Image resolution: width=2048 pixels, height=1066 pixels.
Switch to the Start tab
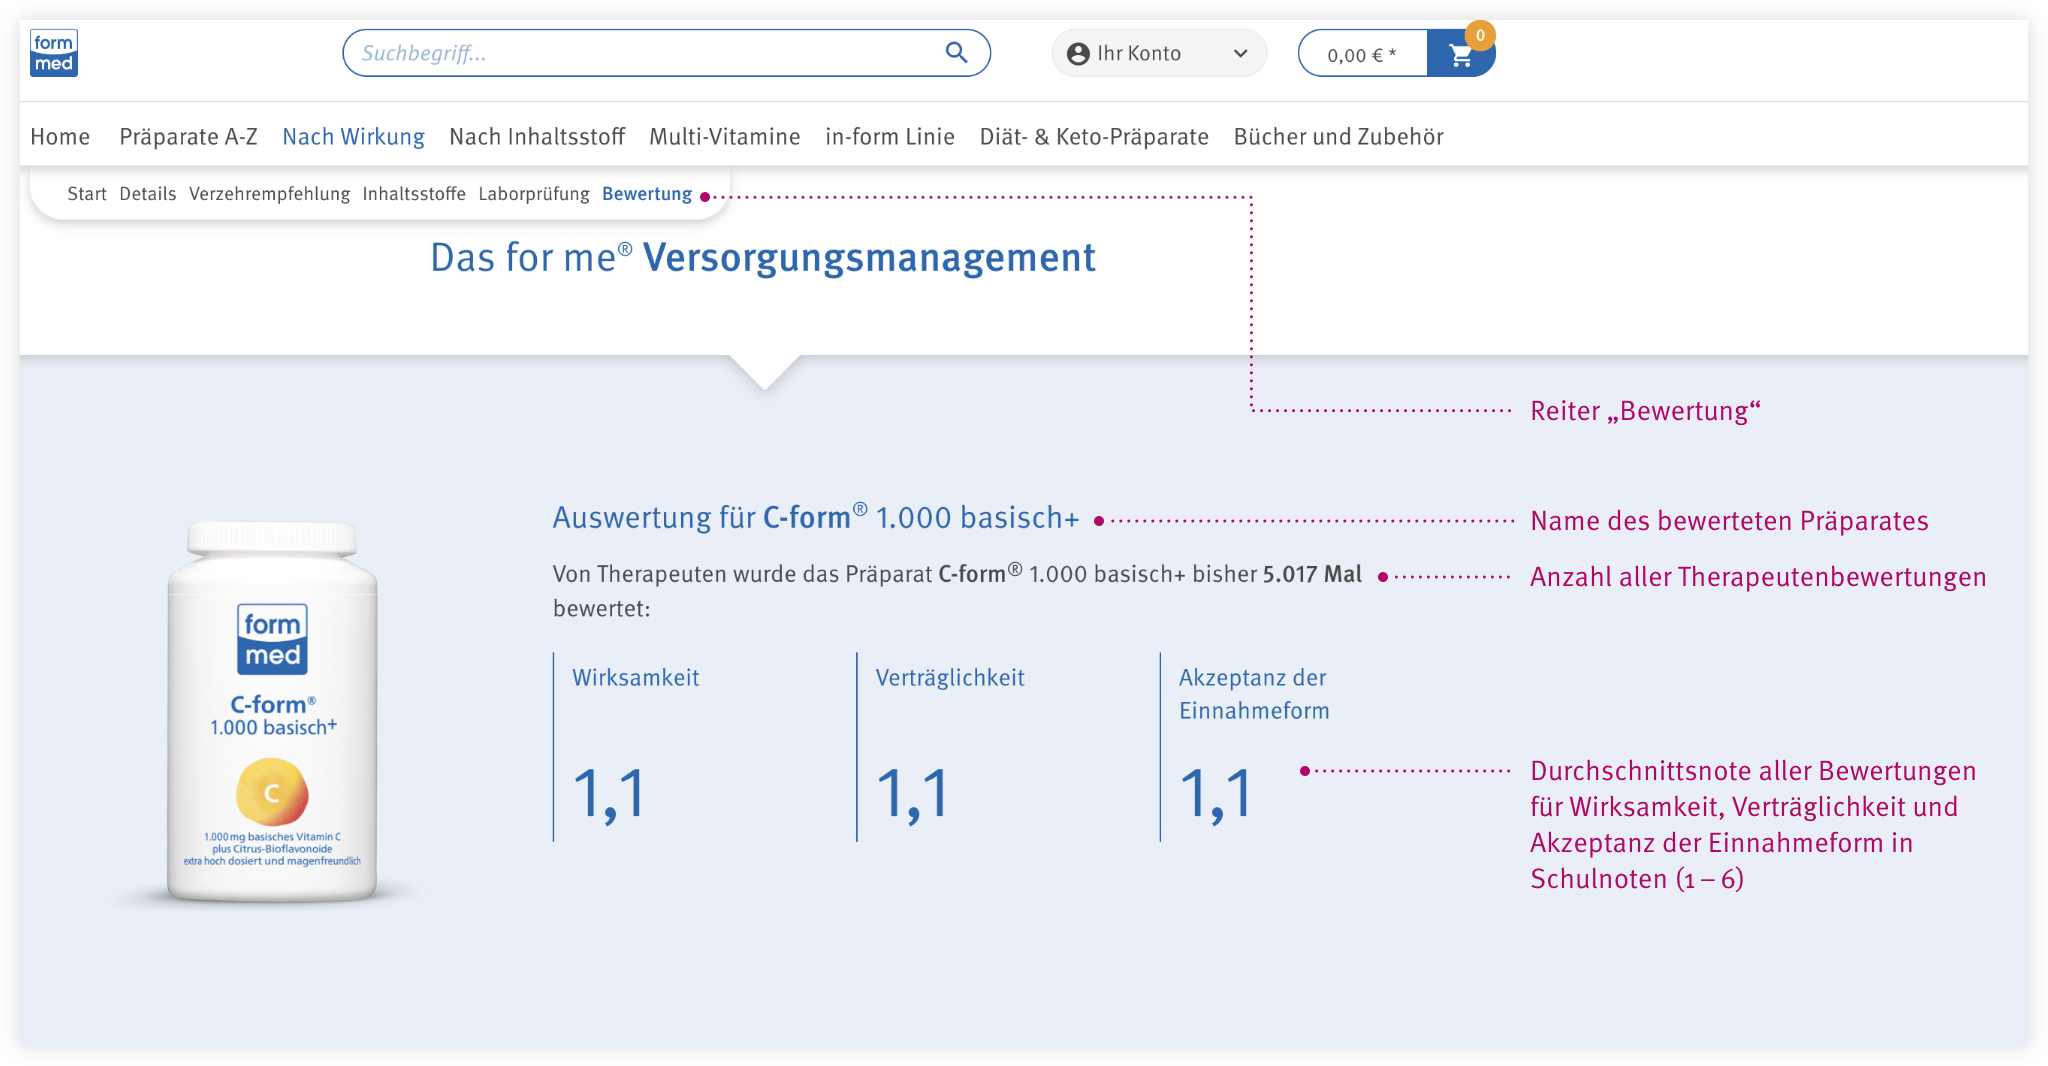(x=87, y=194)
